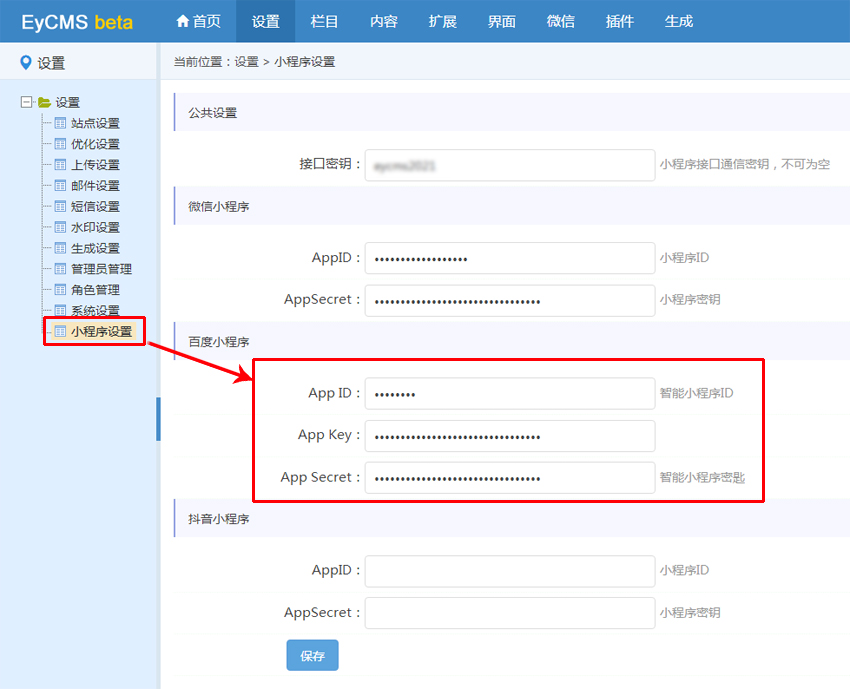Click the 优化设置 table icon
Screen dimensions: 850x689
(60, 144)
